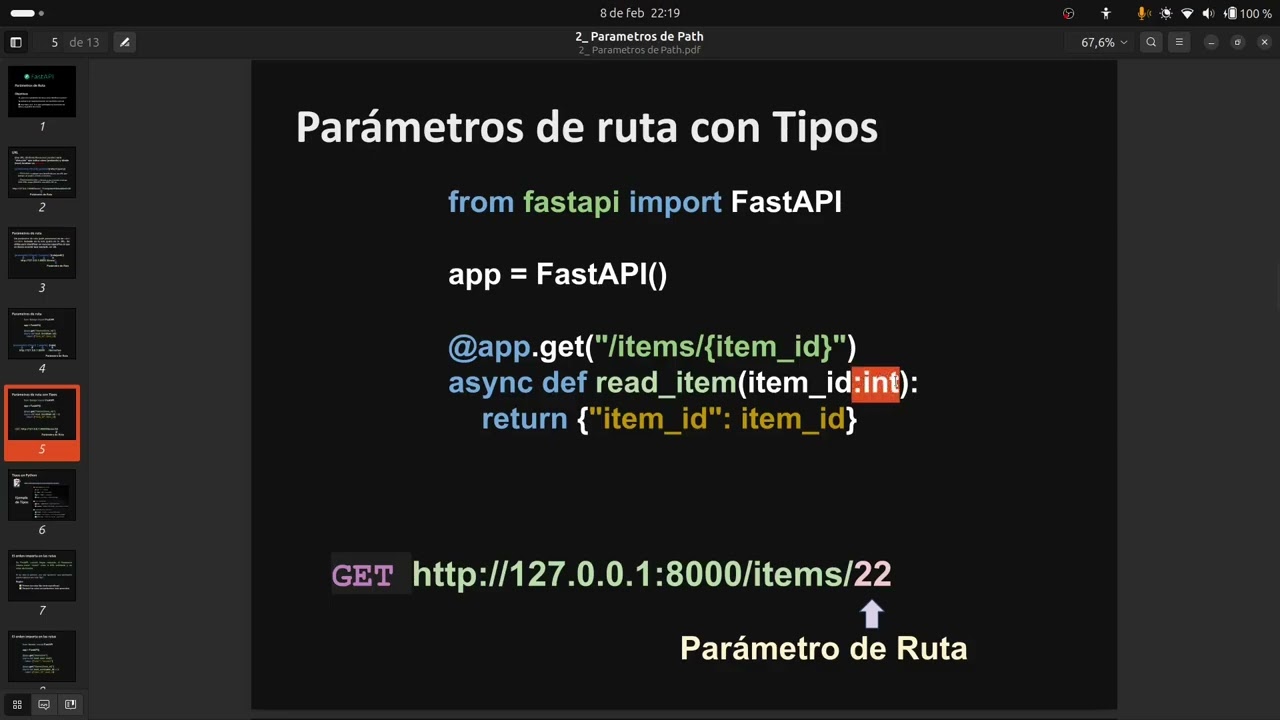The image size is (1280, 720).
Task: Open the search magnifier icon
Action: (1151, 42)
